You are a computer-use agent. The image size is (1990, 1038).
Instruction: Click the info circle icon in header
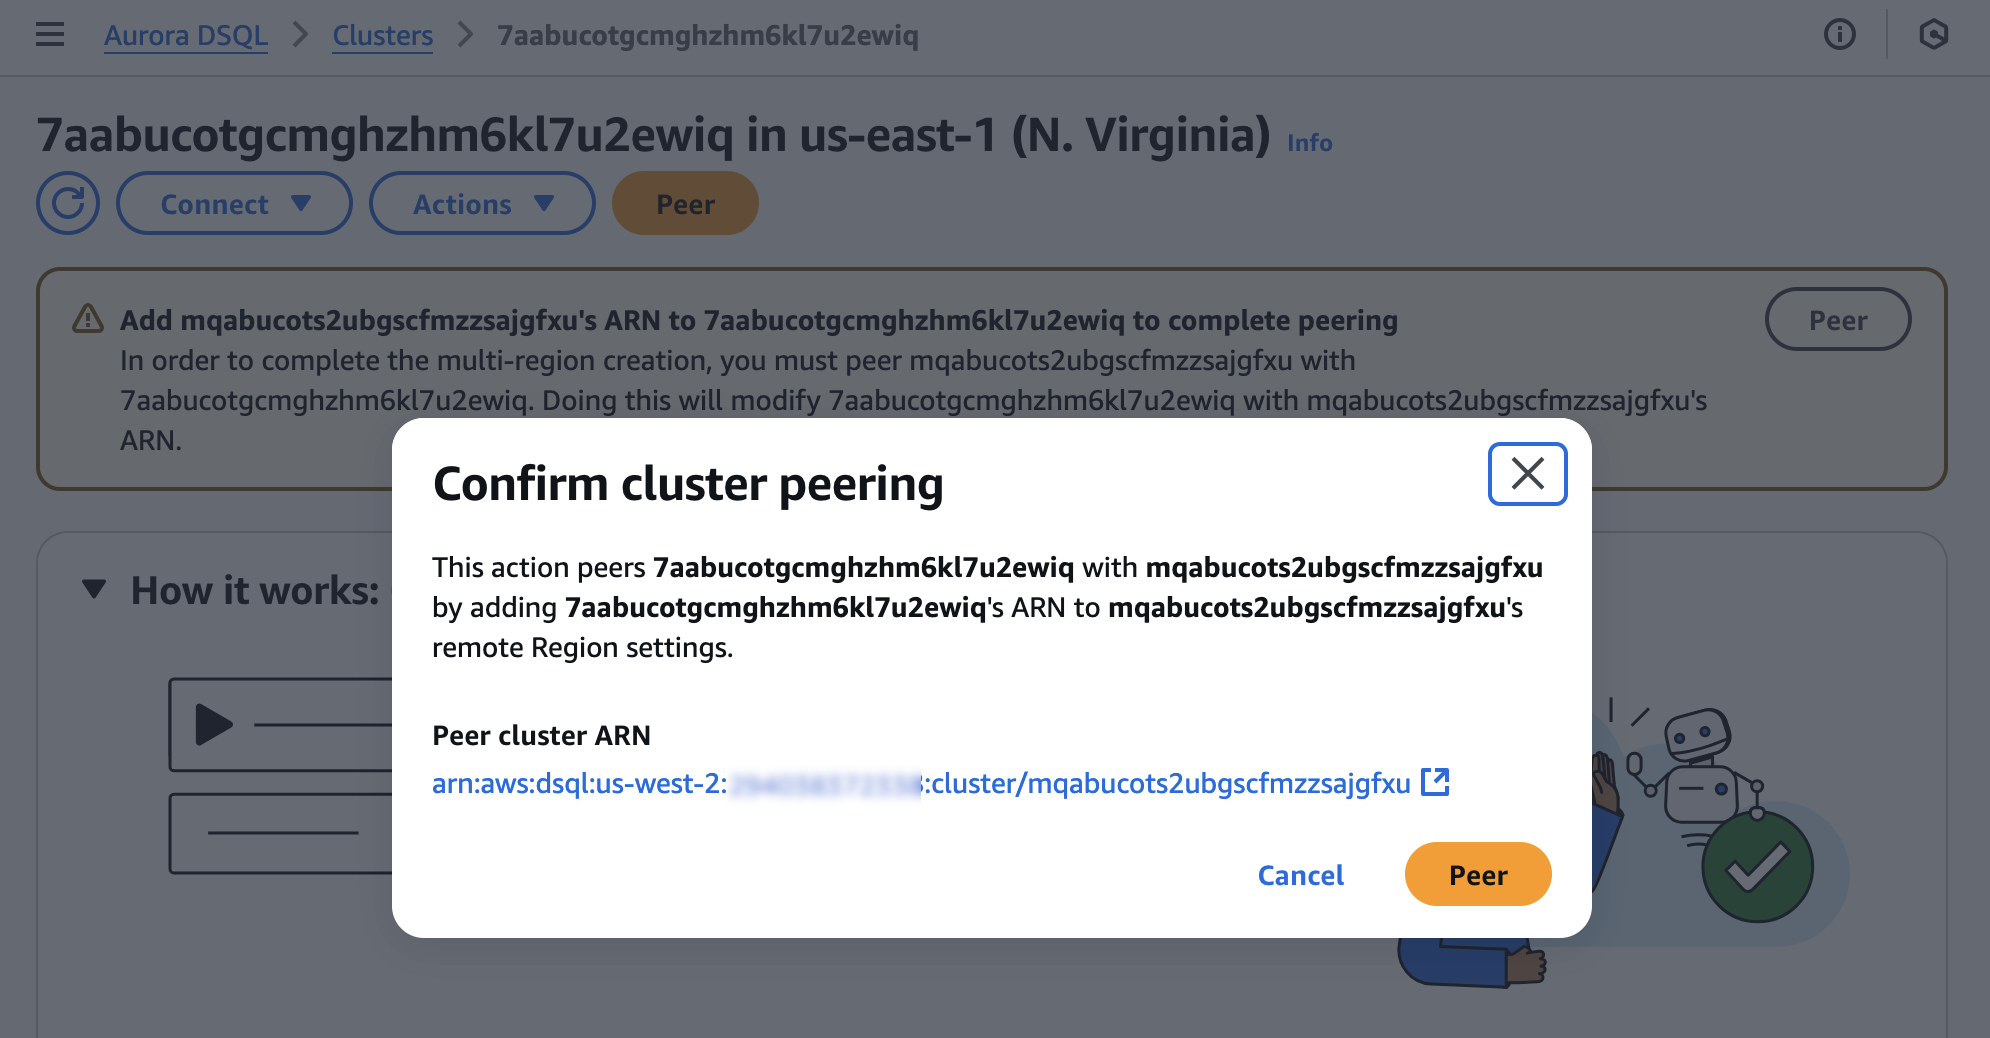[1839, 35]
